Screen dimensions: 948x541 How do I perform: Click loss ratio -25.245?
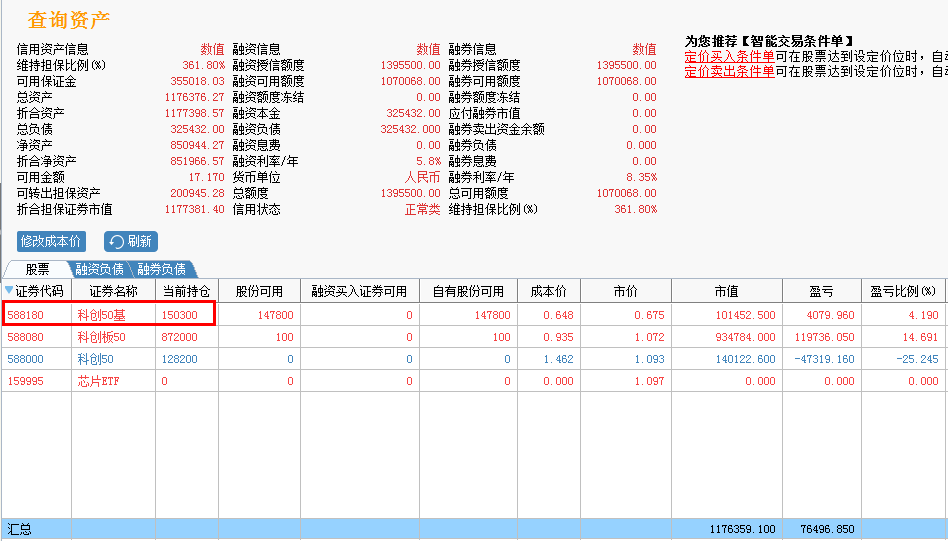(918, 359)
